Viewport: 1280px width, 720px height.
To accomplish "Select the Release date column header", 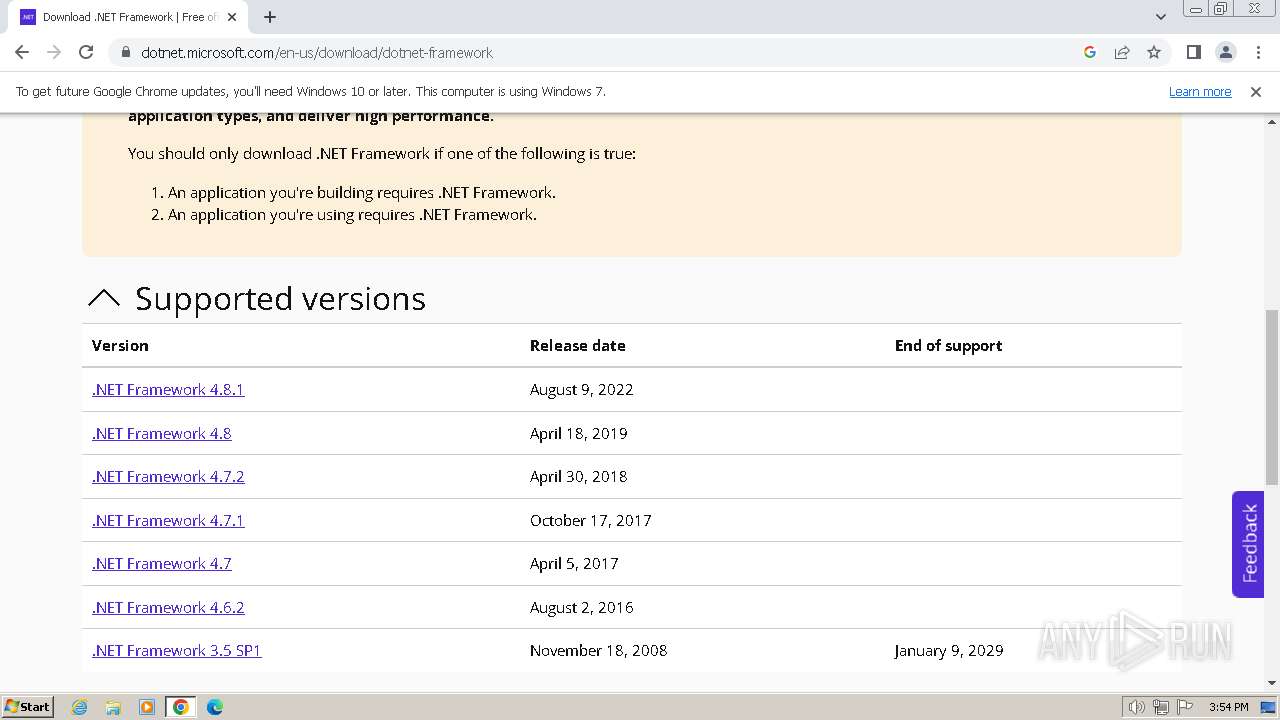I will click(x=578, y=345).
